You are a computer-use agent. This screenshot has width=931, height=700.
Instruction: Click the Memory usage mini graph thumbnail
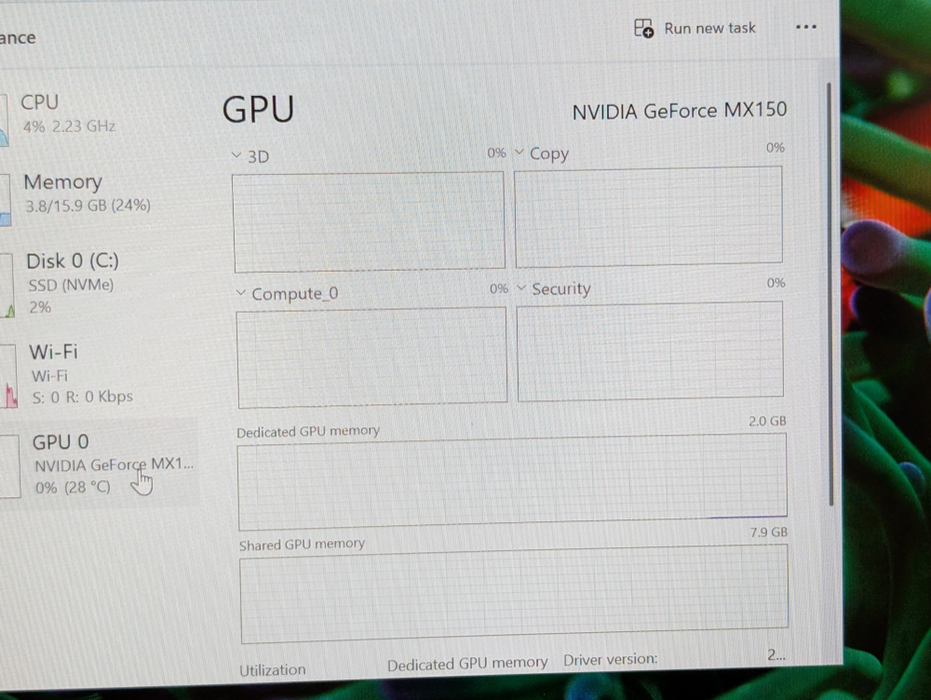pos(5,200)
